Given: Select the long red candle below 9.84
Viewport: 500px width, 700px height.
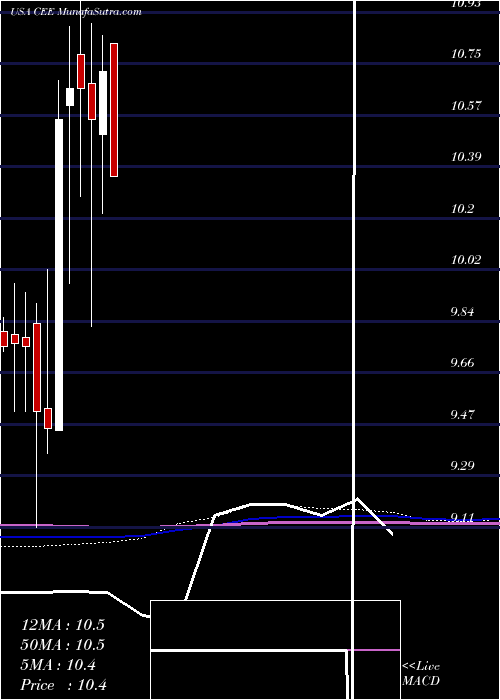Looking at the screenshot, I should (x=37, y=367).
